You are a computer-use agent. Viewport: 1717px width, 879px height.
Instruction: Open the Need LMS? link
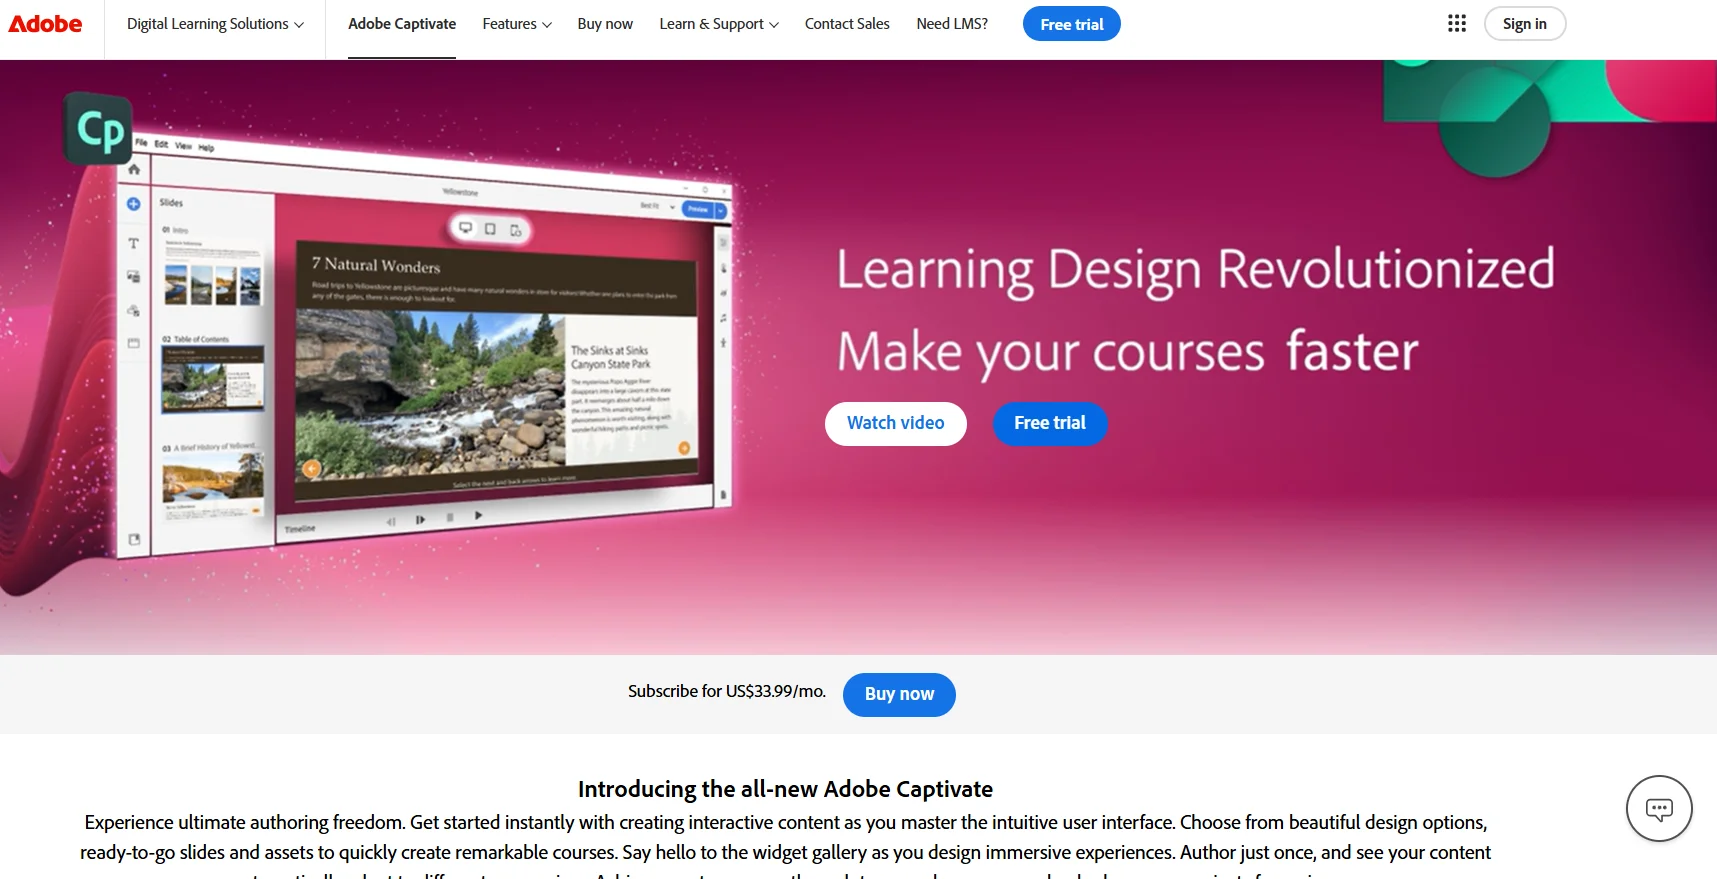(x=952, y=24)
